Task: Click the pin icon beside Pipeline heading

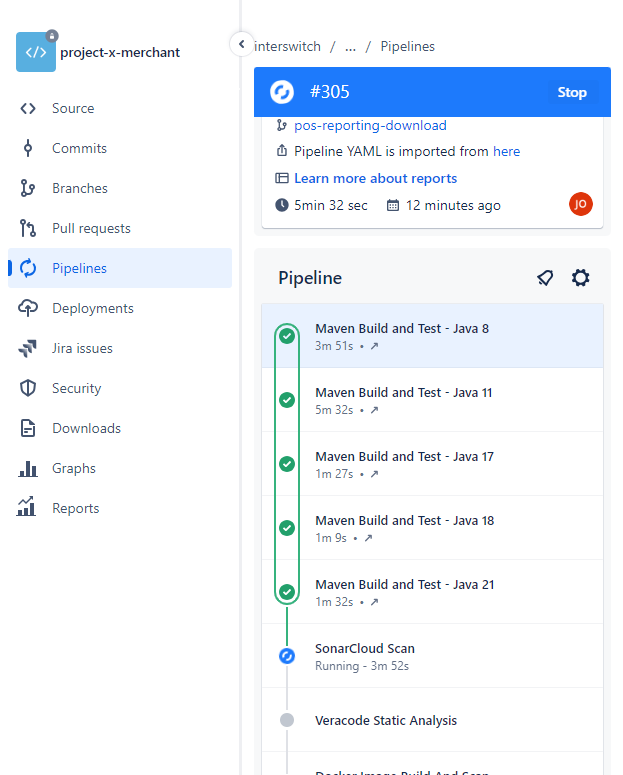Action: pos(545,278)
